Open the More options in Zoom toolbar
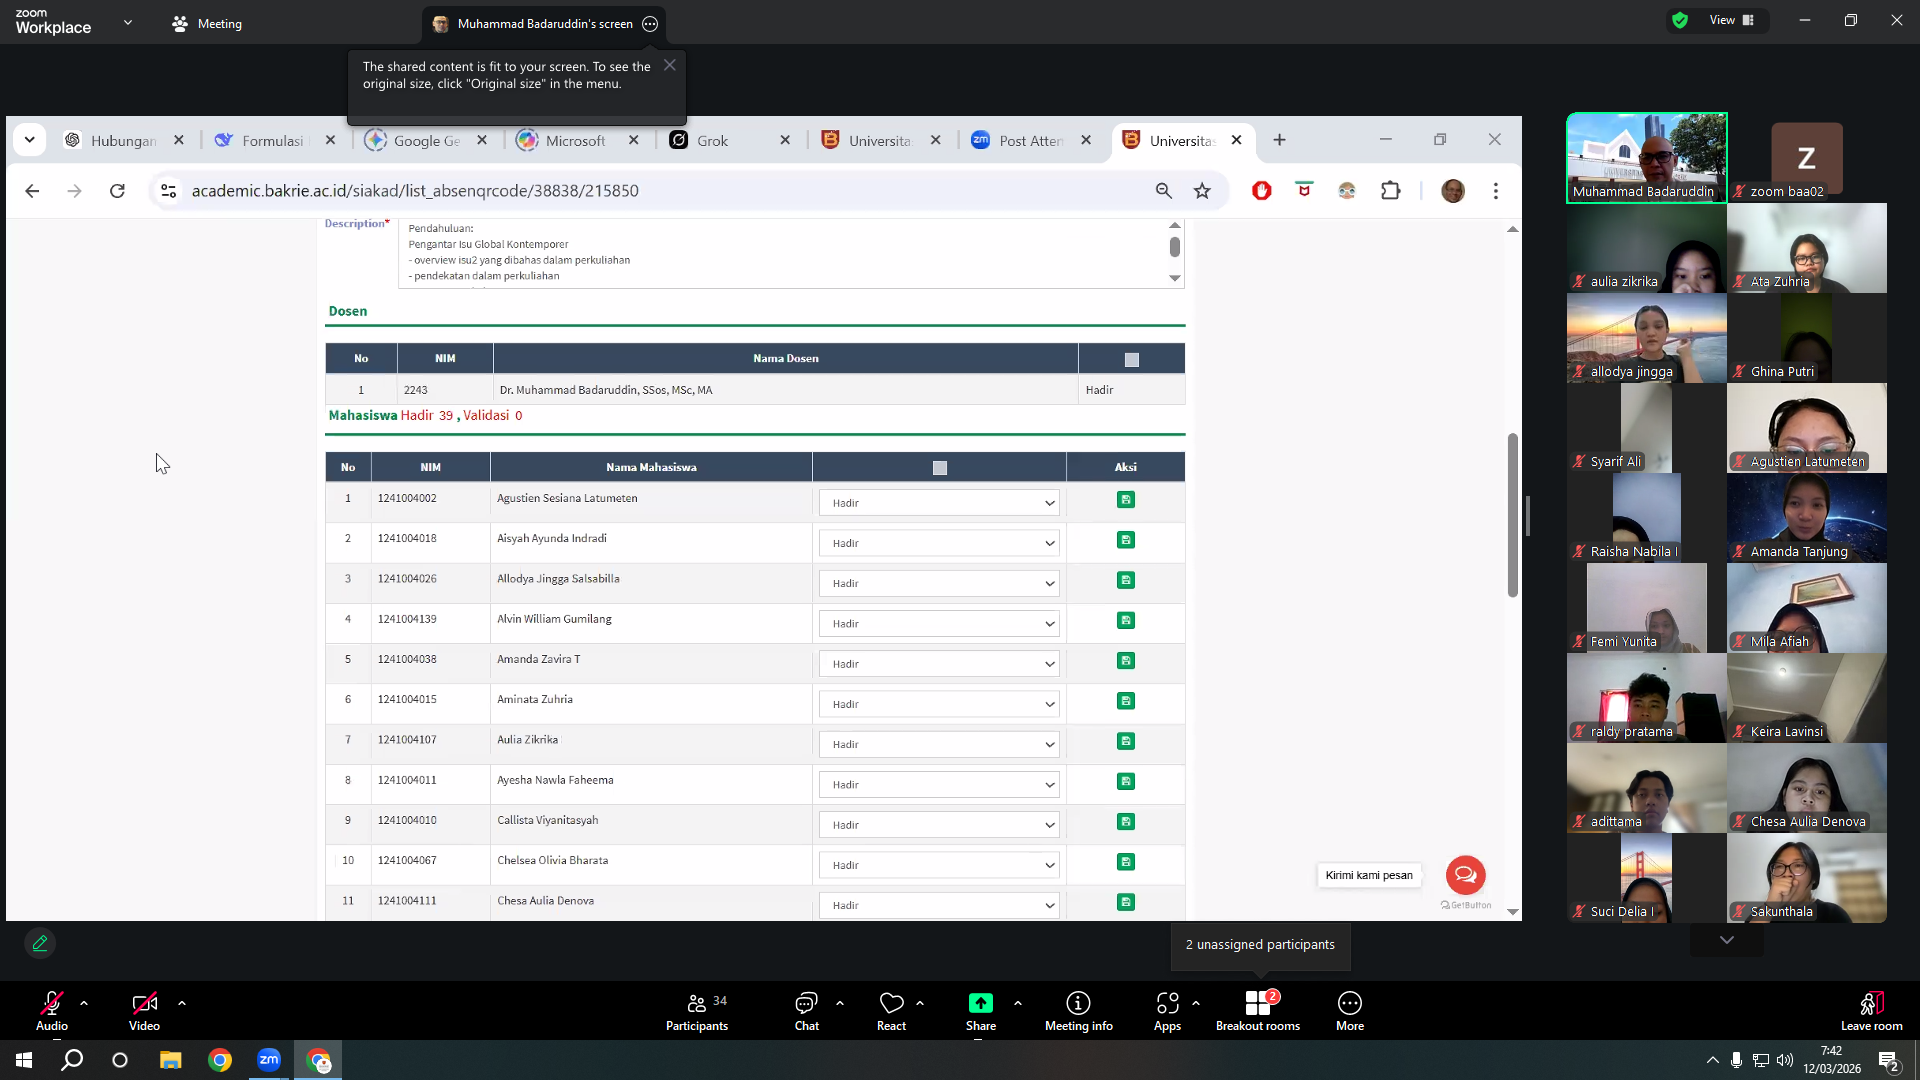The width and height of the screenshot is (1920, 1080). click(x=1350, y=1011)
